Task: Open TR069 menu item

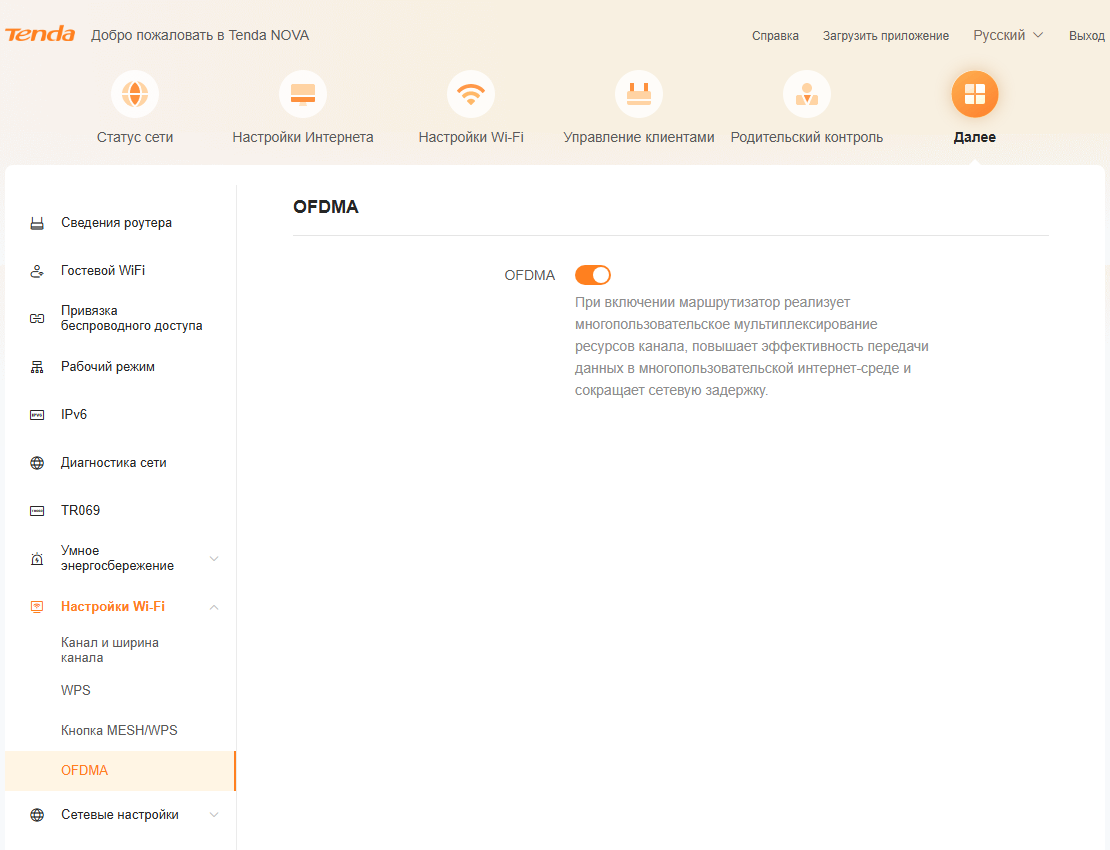Action: (x=80, y=510)
